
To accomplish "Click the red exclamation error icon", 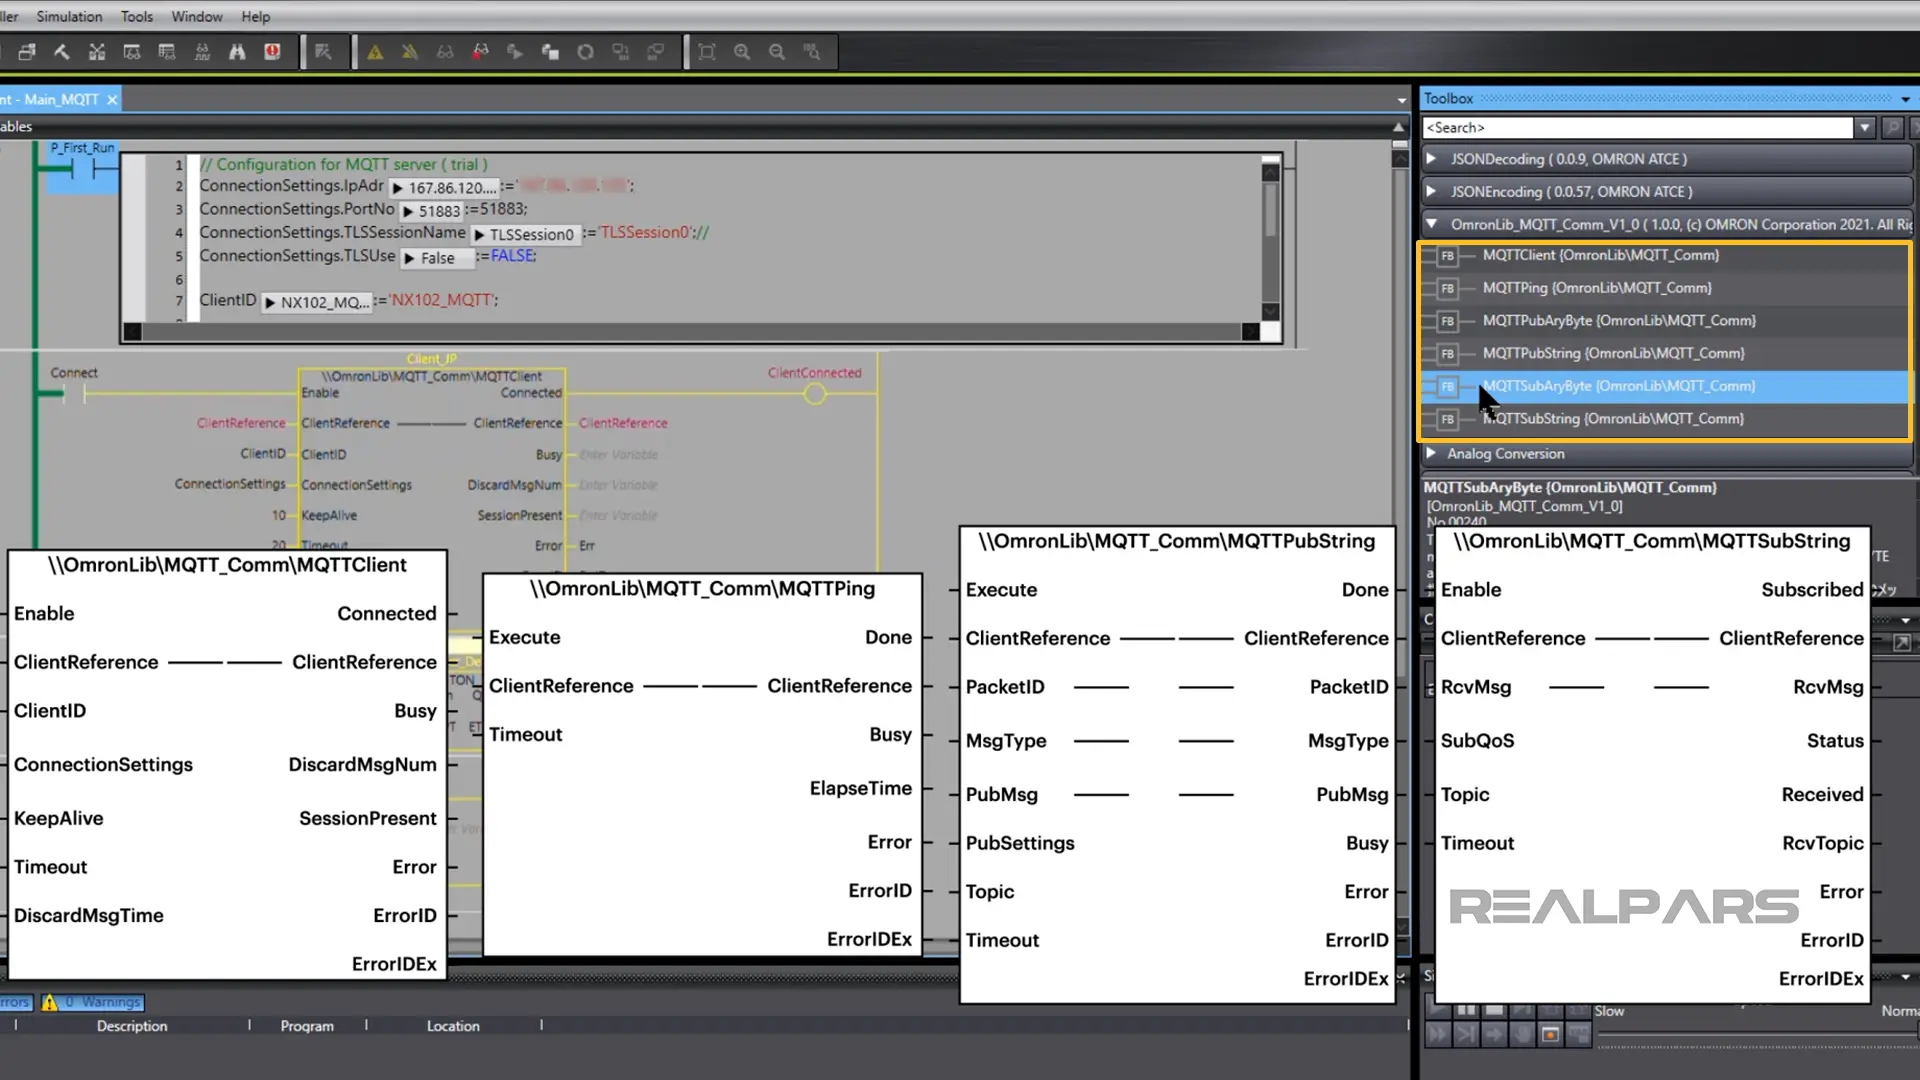I will pyautogui.click(x=272, y=52).
